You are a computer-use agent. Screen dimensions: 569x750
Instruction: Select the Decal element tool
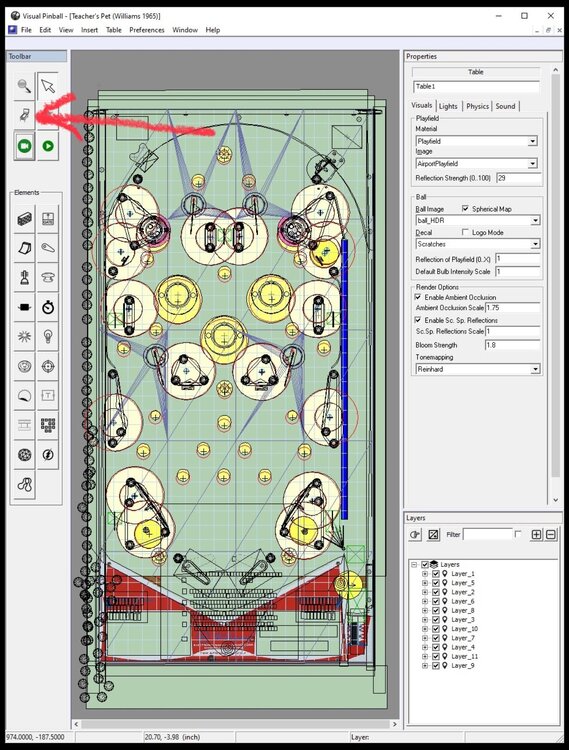(x=24, y=396)
